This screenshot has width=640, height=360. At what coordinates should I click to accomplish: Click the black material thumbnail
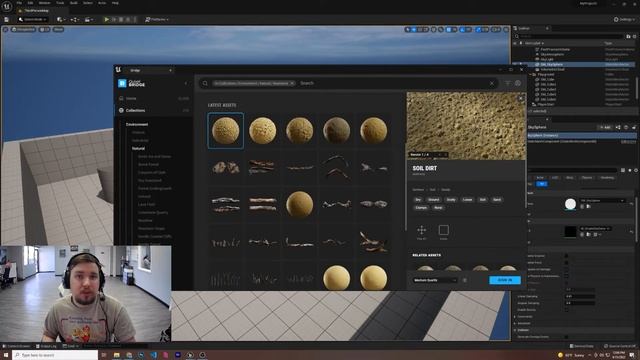coord(570,231)
